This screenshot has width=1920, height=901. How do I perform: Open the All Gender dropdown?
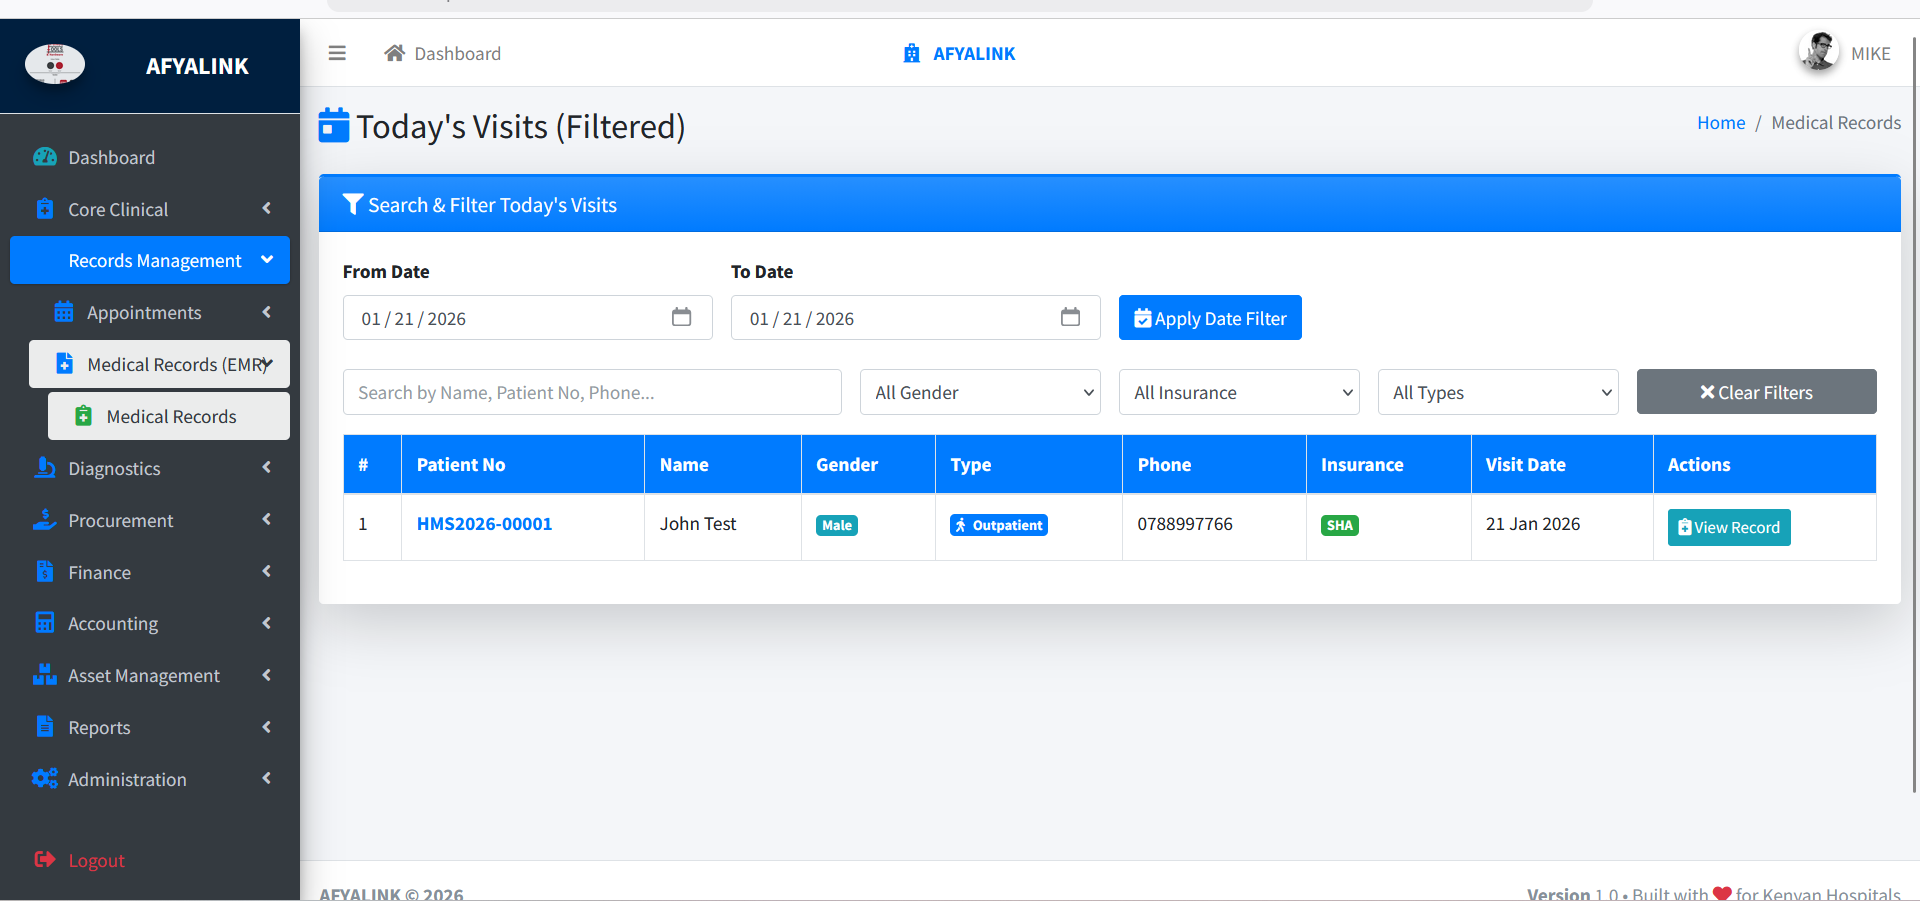pyautogui.click(x=980, y=392)
